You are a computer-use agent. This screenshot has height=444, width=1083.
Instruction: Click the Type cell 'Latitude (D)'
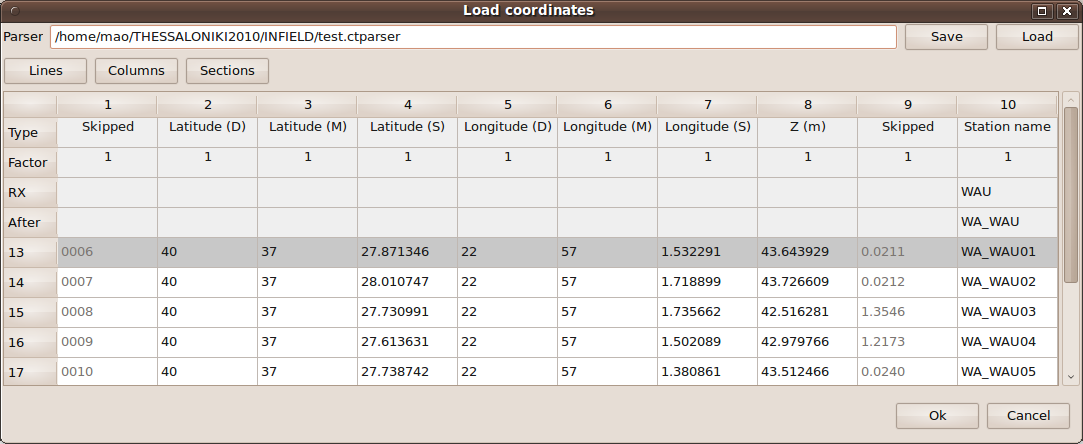[x=207, y=127]
